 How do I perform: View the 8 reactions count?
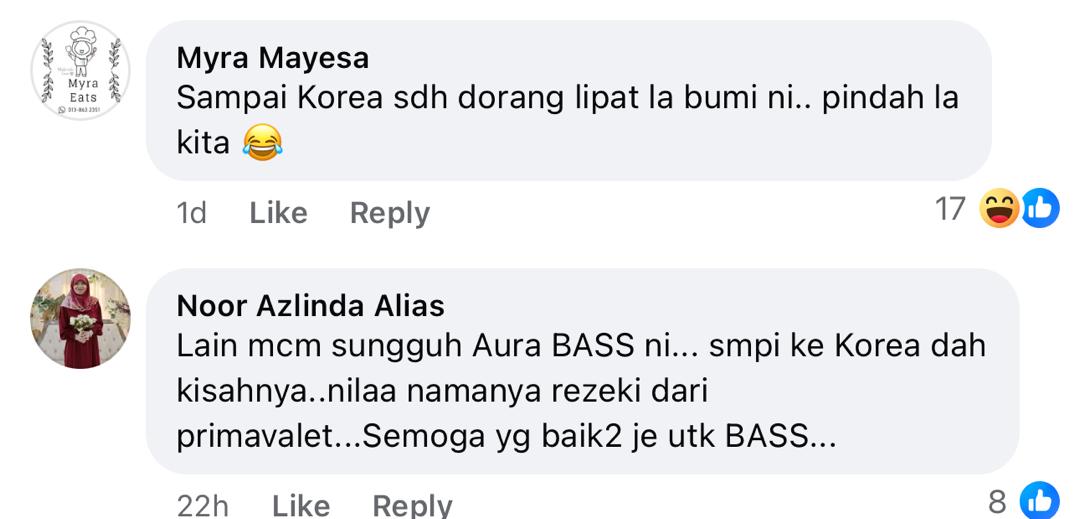pyautogui.click(x=997, y=502)
